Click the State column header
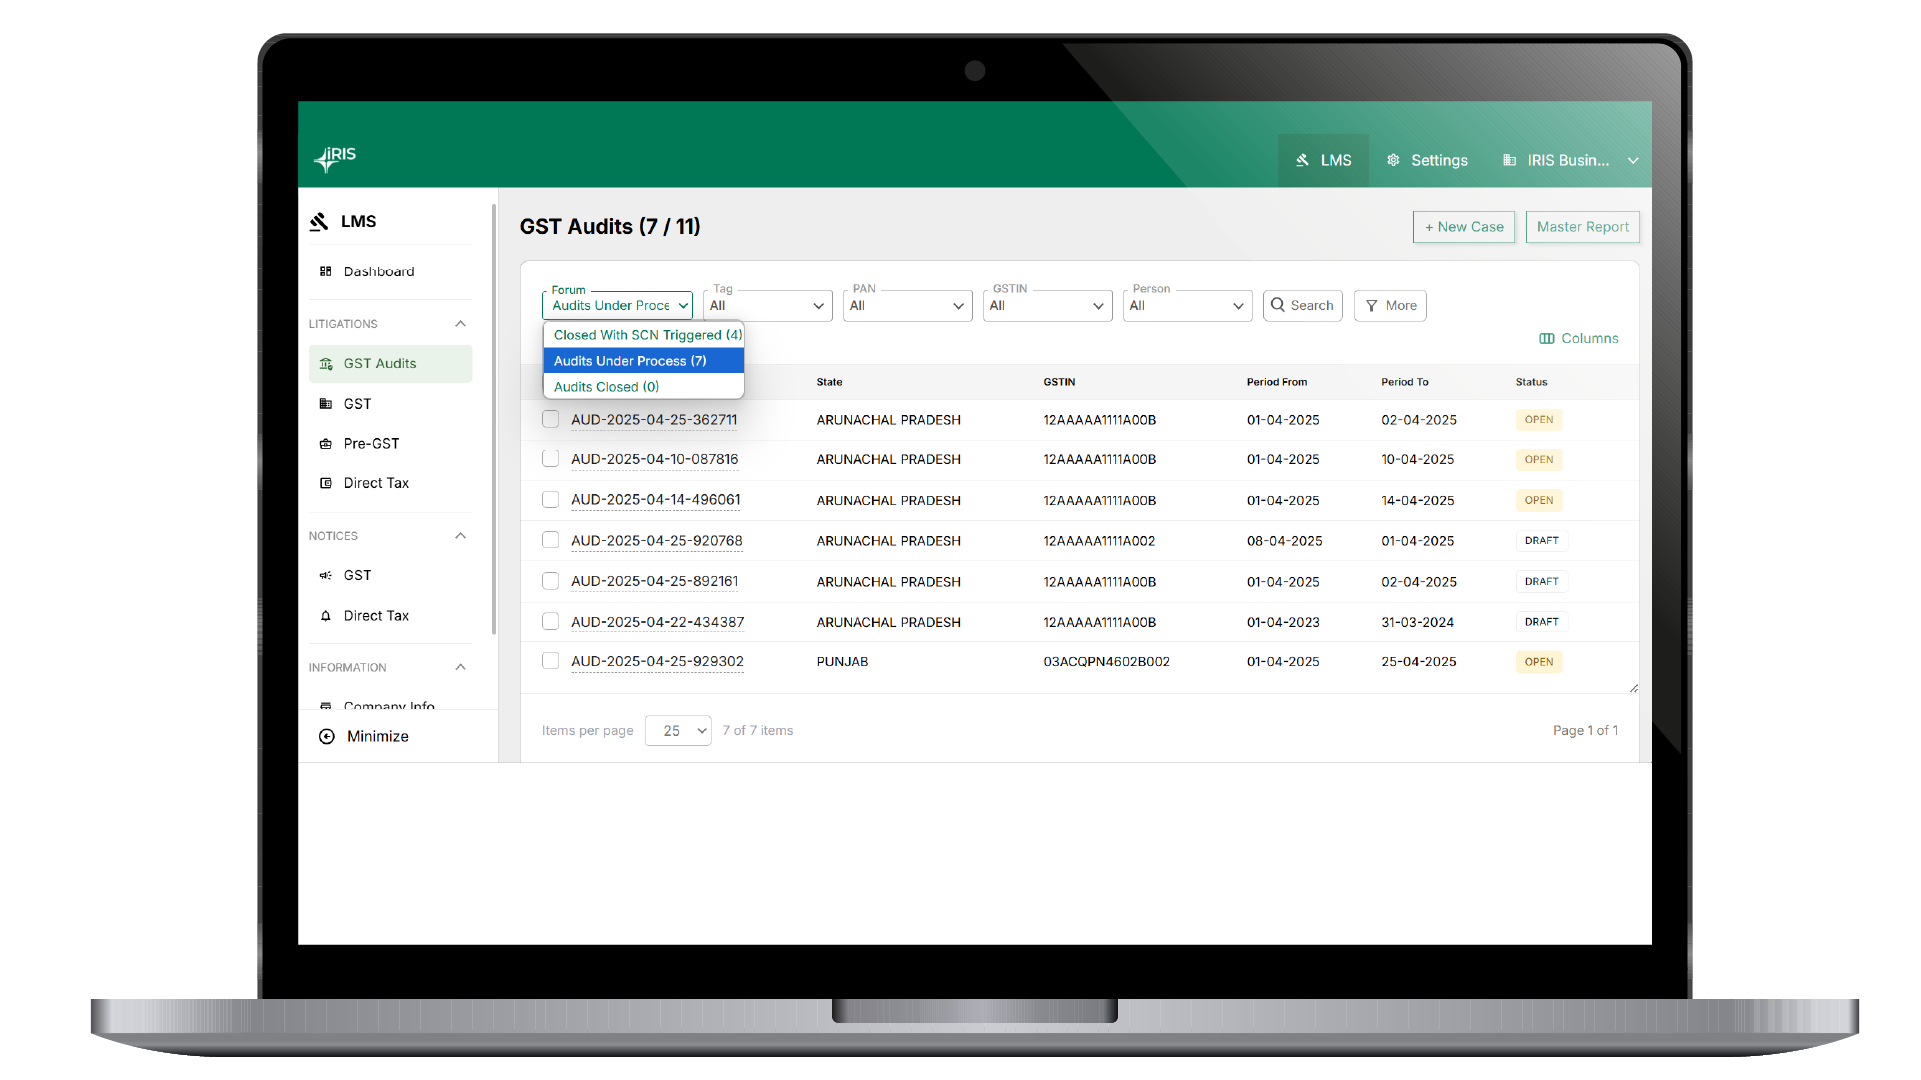This screenshot has height=1080, width=1921. 829,382
